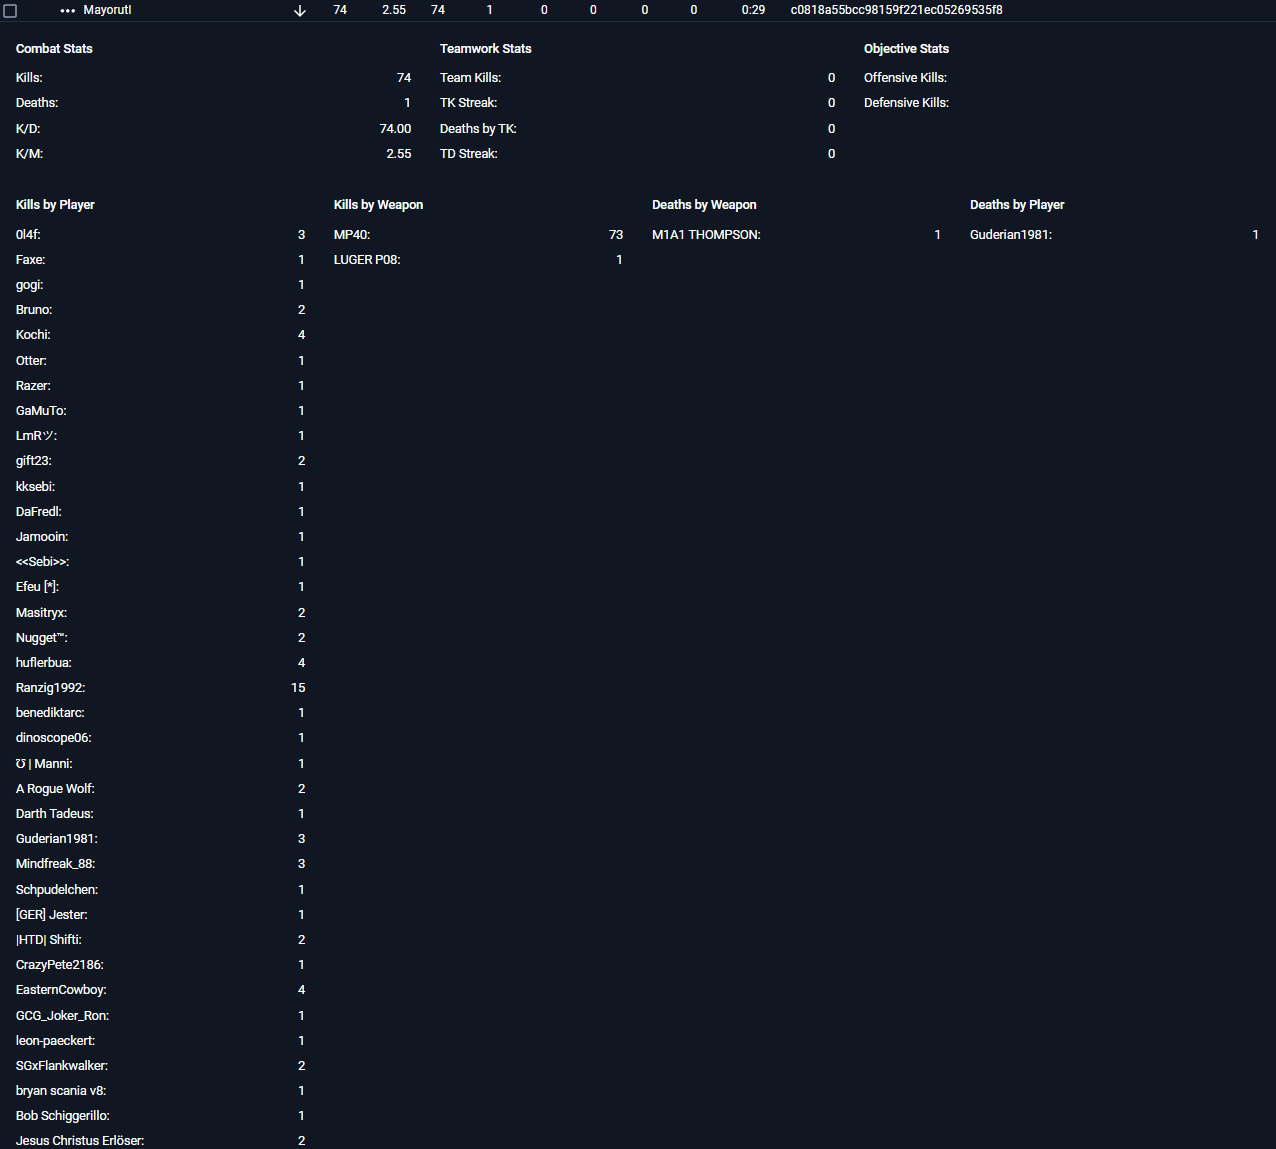The height and width of the screenshot is (1149, 1276).
Task: Click the 0:29 time value in the row
Action: click(753, 10)
